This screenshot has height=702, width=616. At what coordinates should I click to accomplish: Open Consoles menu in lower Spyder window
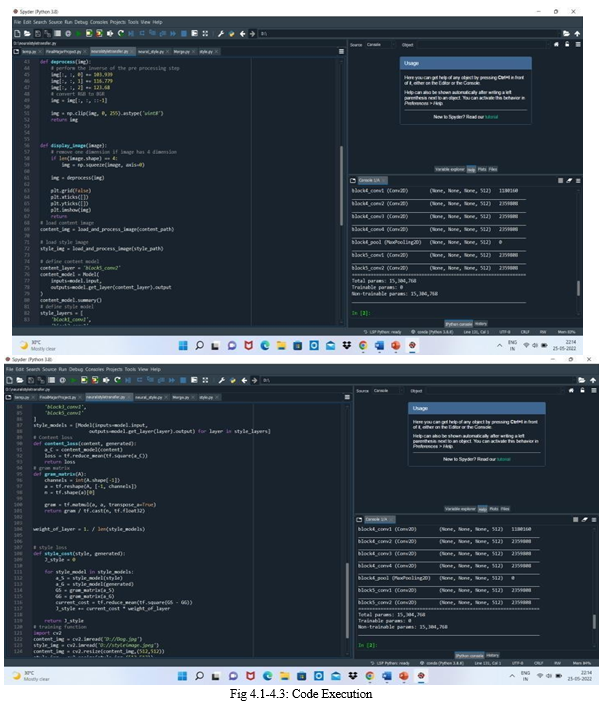point(94,369)
